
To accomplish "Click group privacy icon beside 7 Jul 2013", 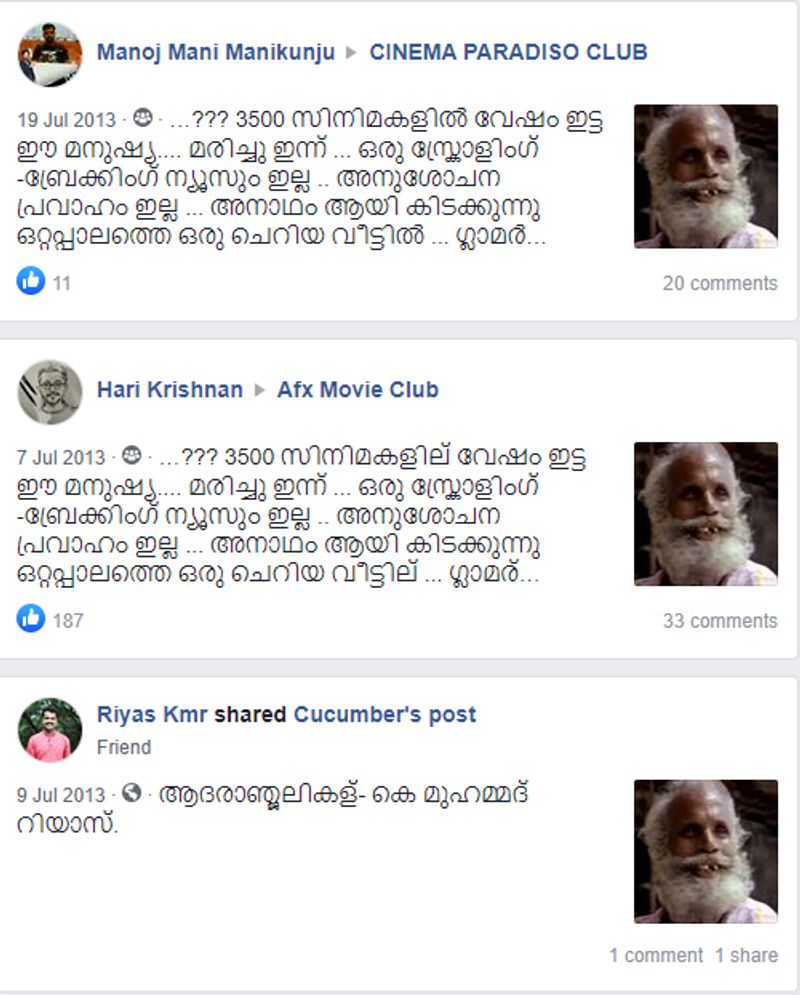I will pyautogui.click(x=132, y=456).
